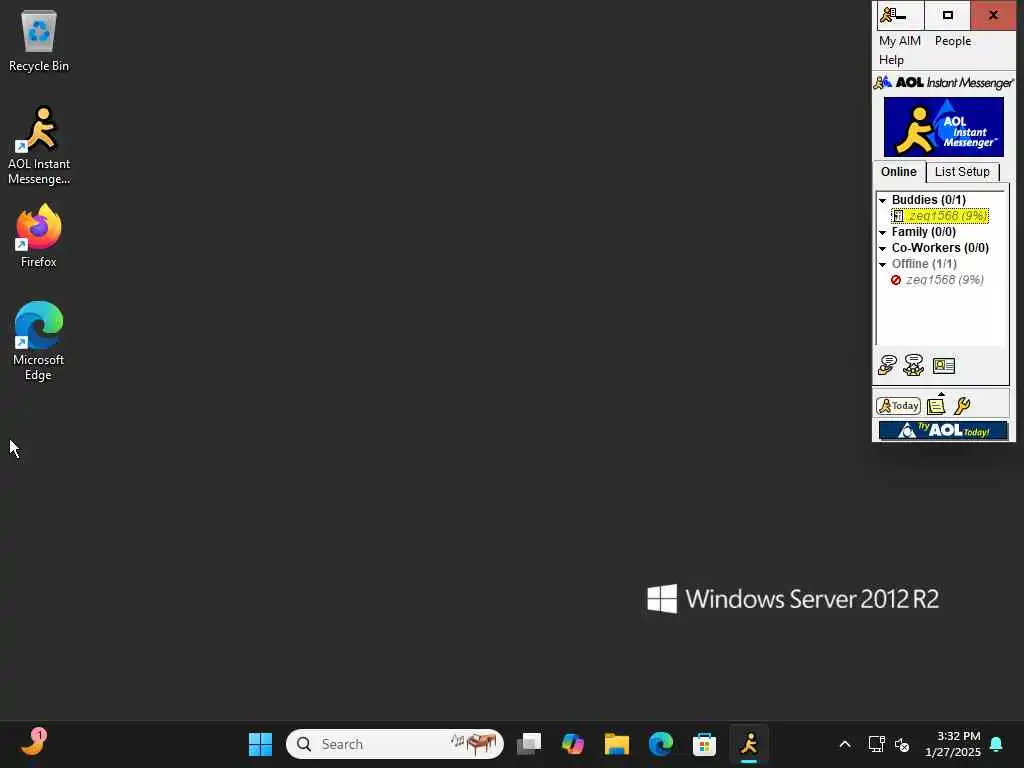Image resolution: width=1024 pixels, height=768 pixels.
Task: Open the People menu
Action: pos(952,40)
